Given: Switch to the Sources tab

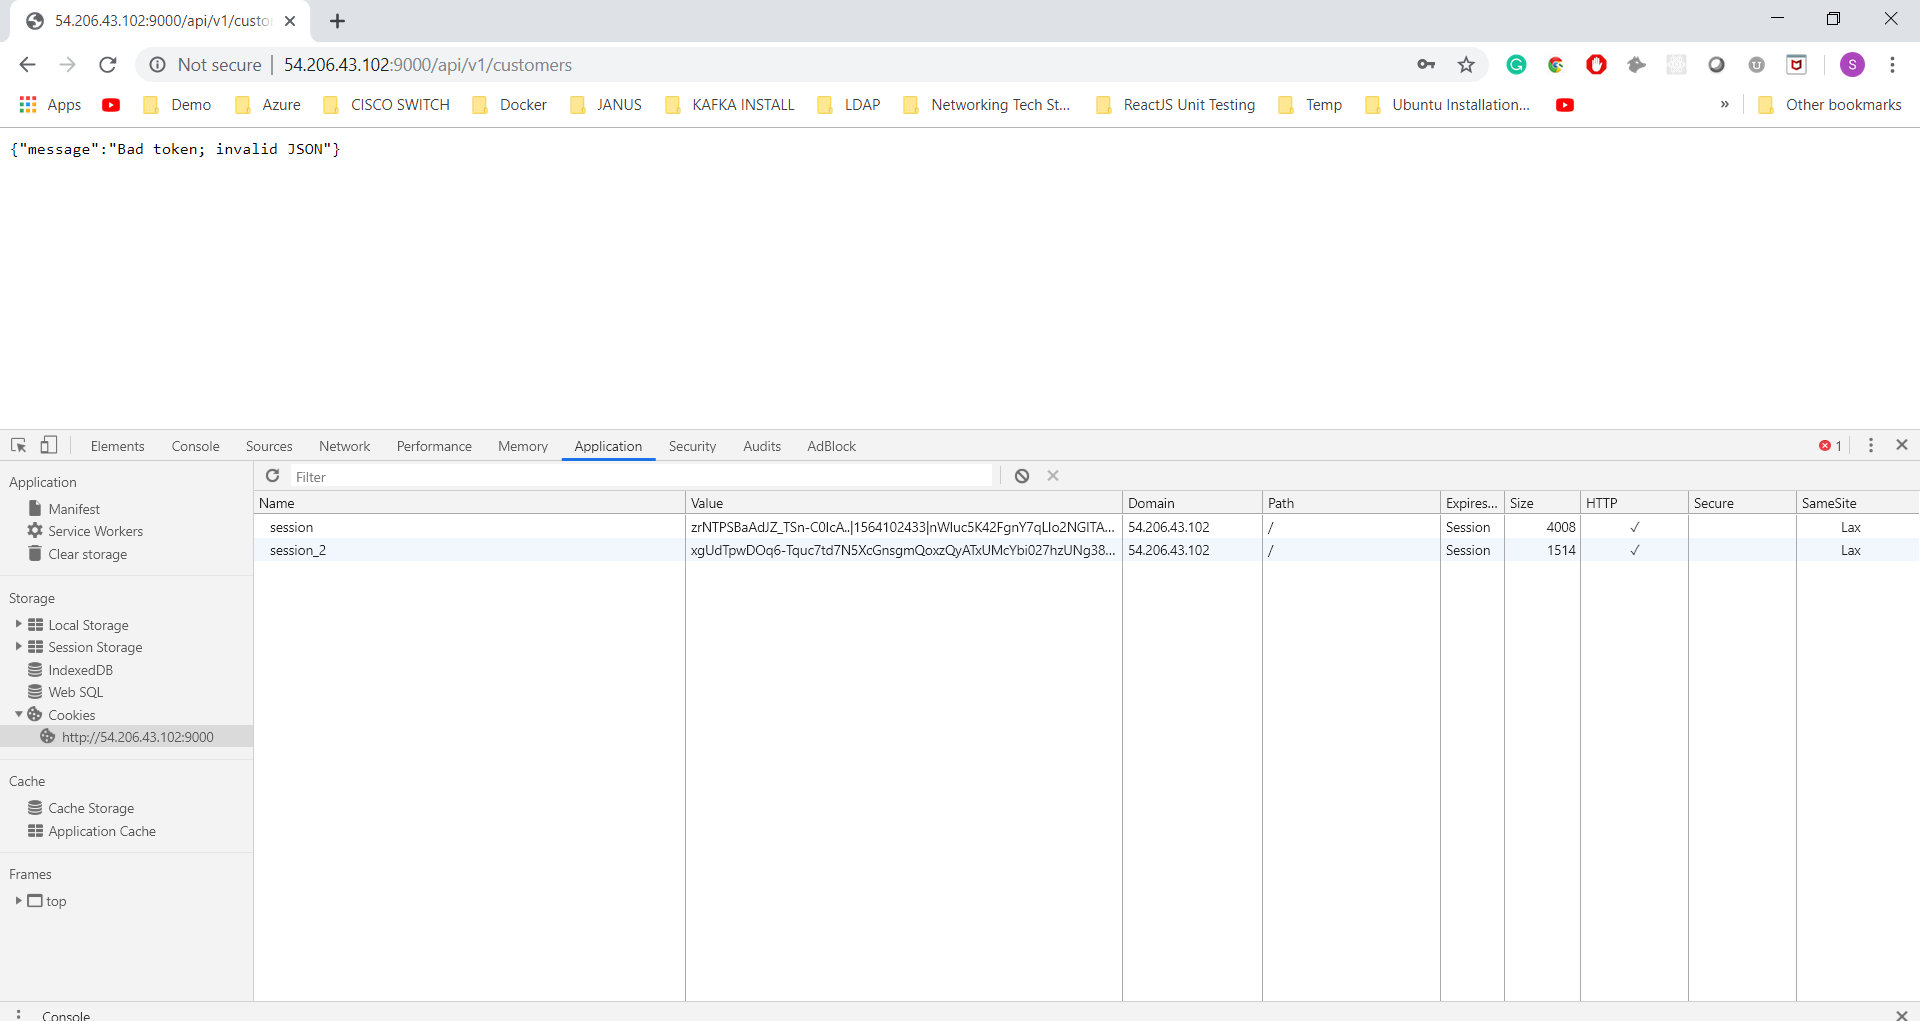Looking at the screenshot, I should 269,446.
